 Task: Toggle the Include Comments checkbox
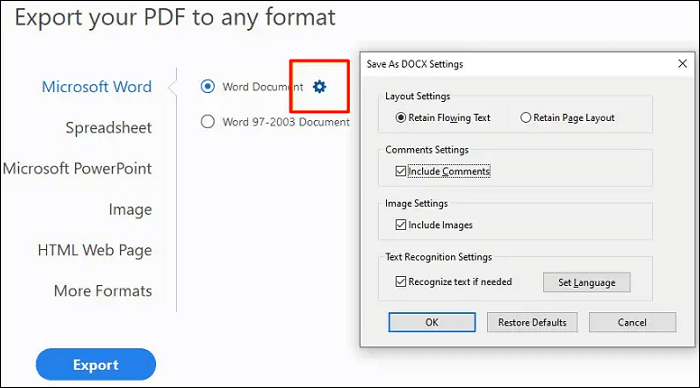point(400,171)
